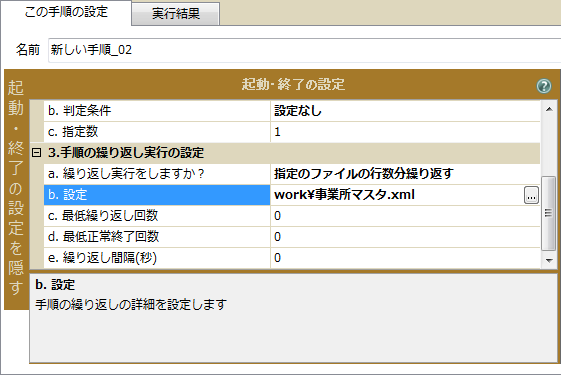Click the 繰り返し間隔(秒) value 0

[405, 258]
